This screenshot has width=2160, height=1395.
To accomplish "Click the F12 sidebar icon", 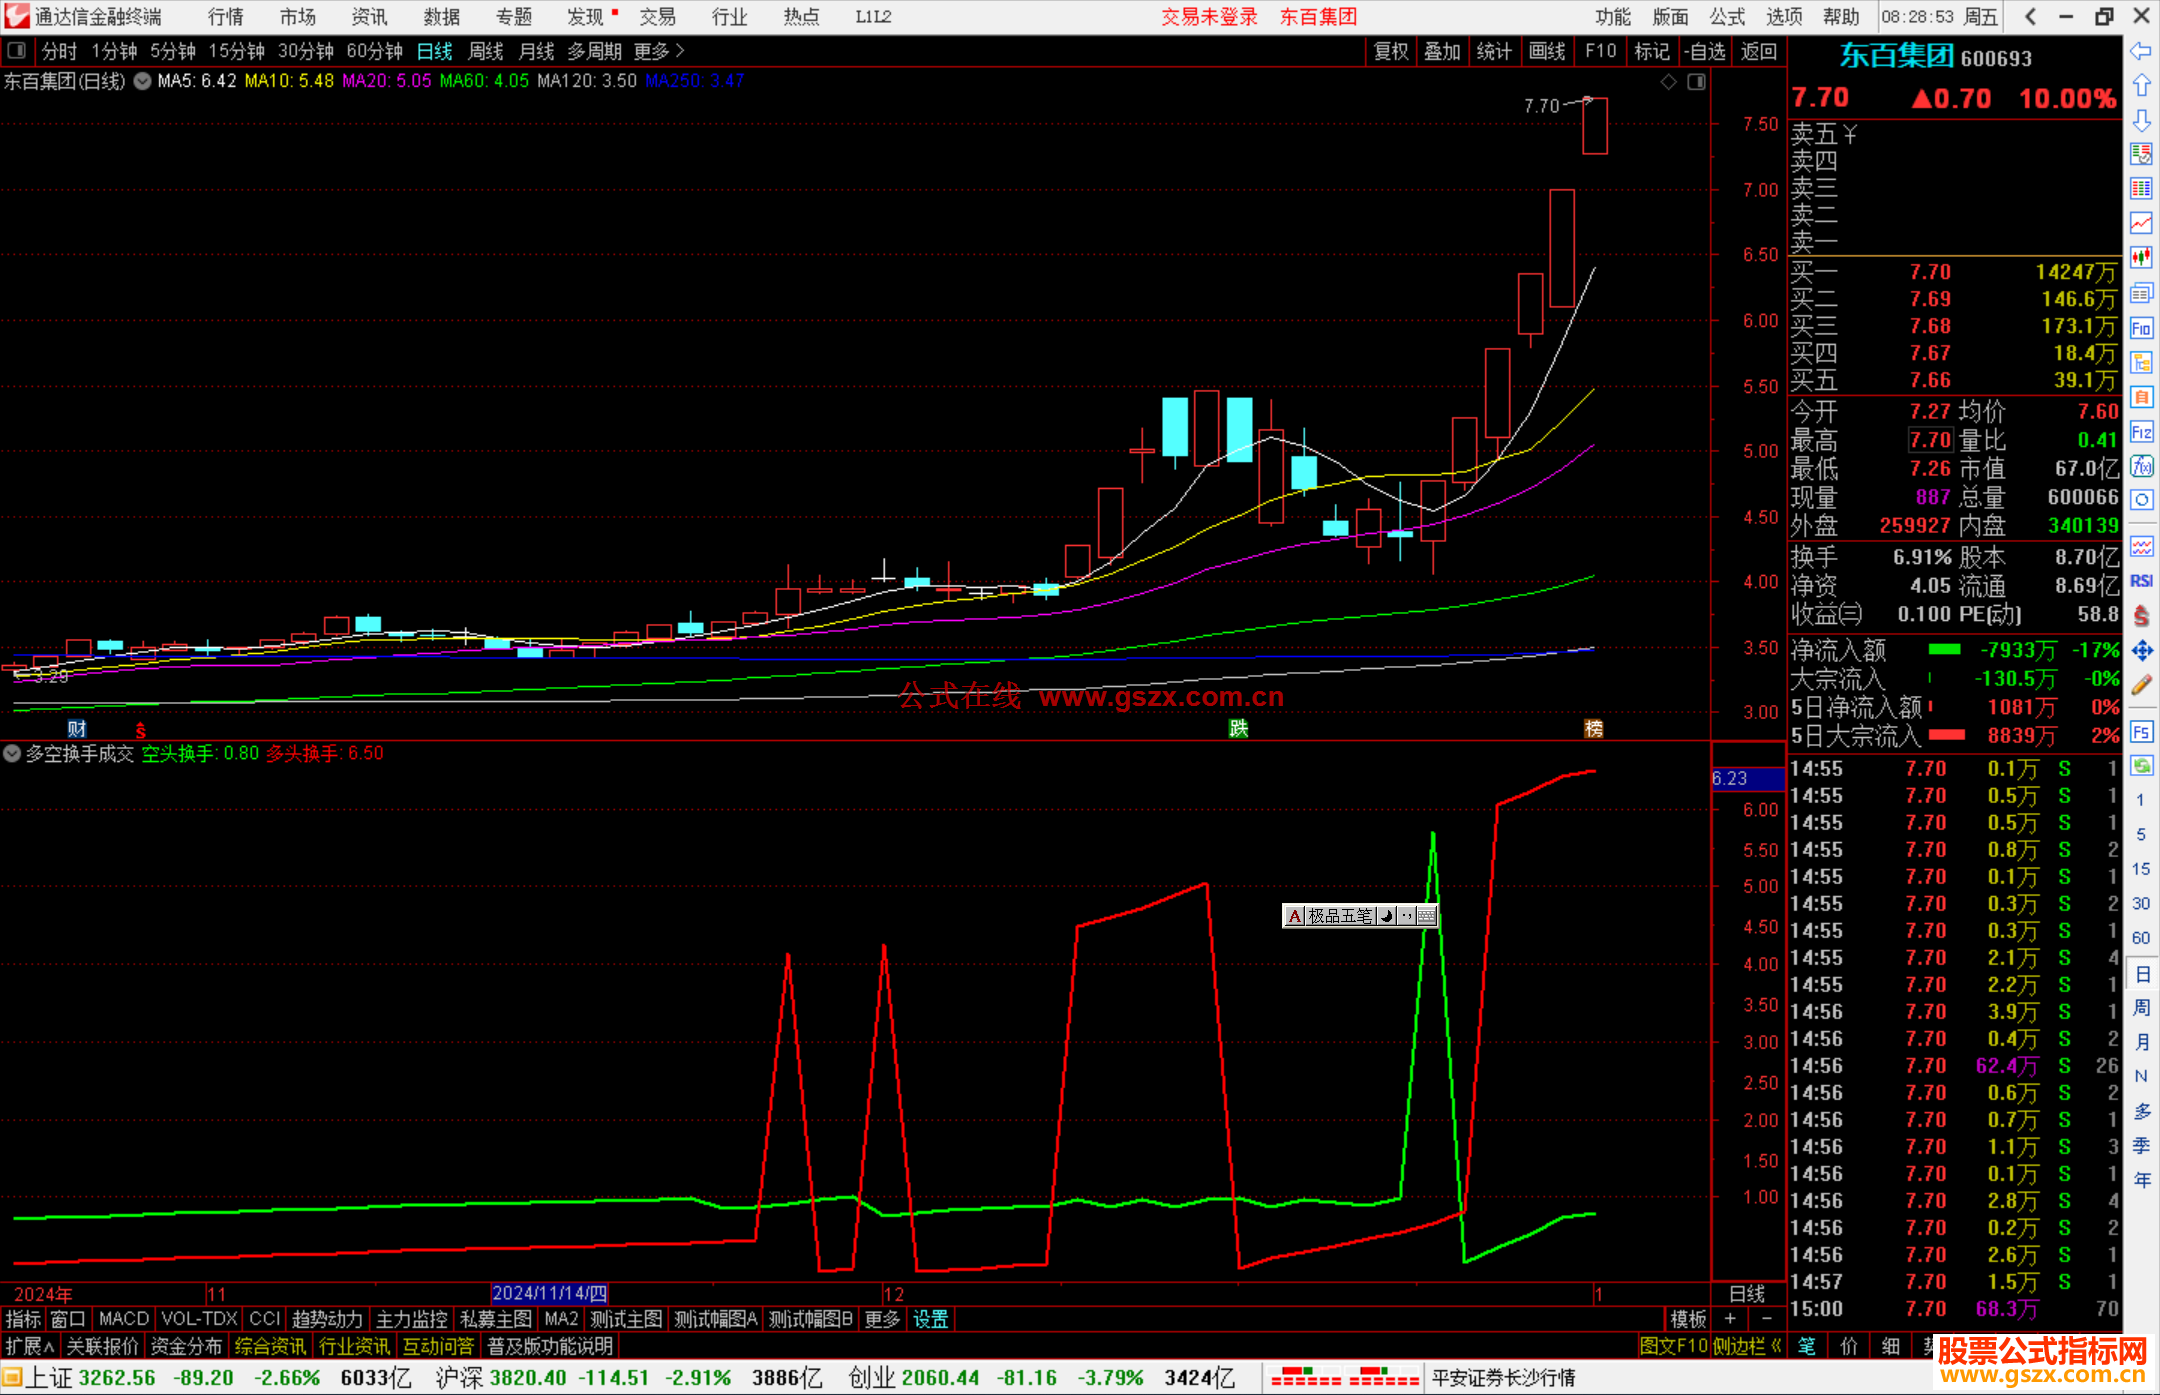I will coord(2141,432).
